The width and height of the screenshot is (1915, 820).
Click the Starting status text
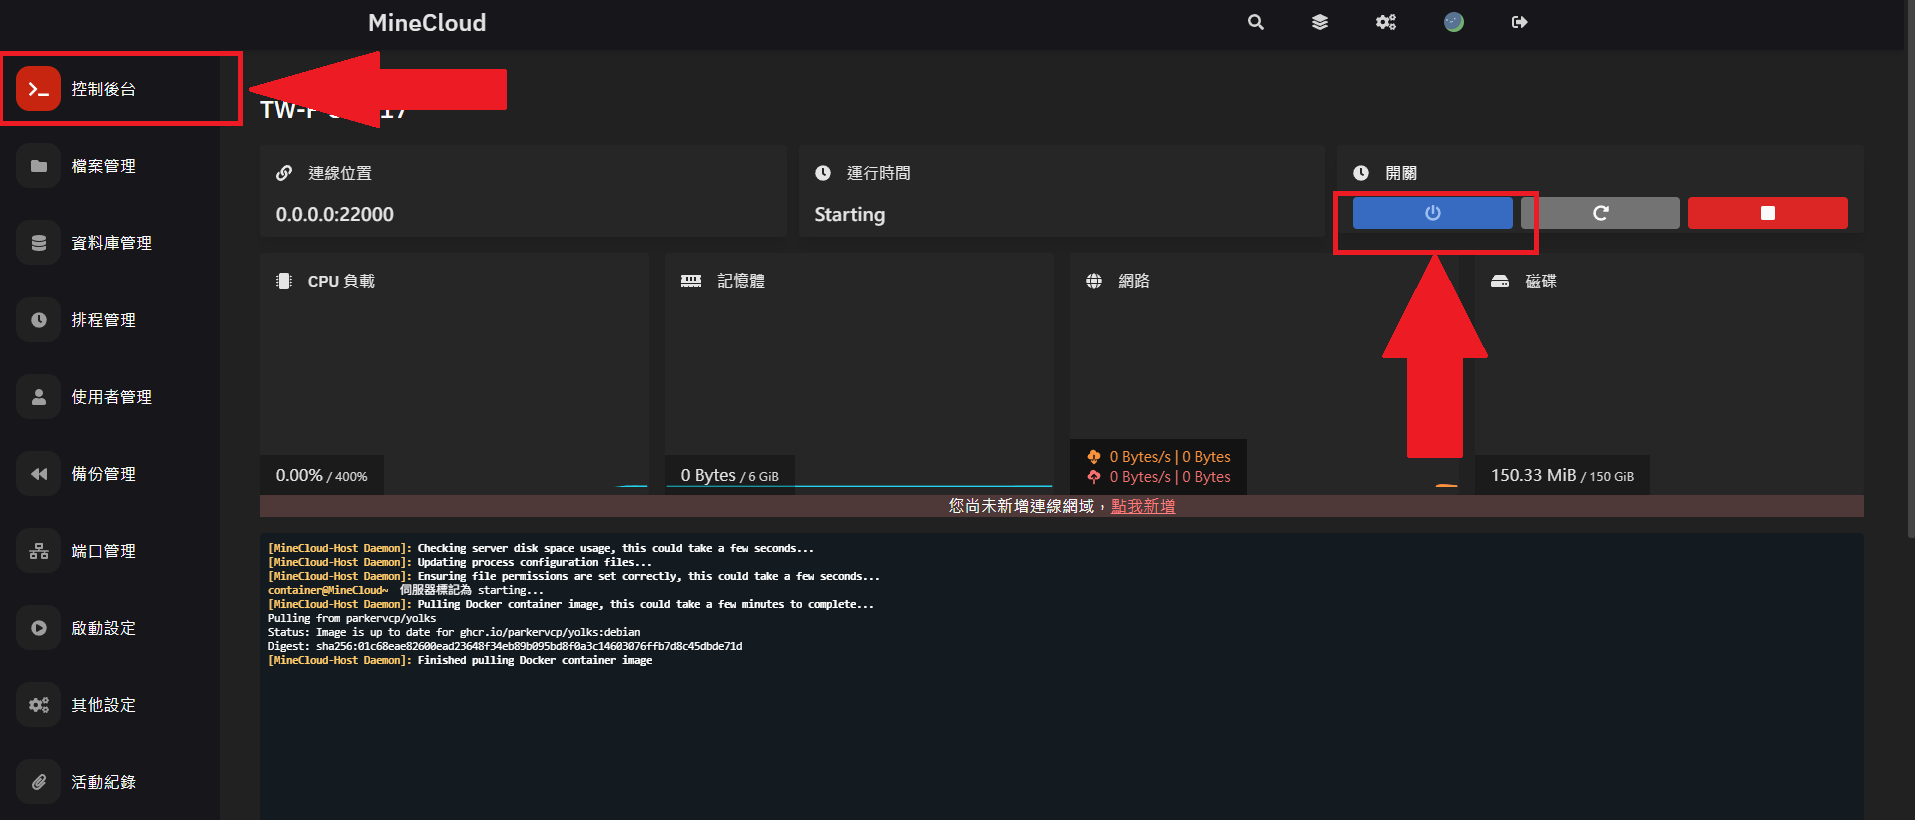(x=850, y=214)
